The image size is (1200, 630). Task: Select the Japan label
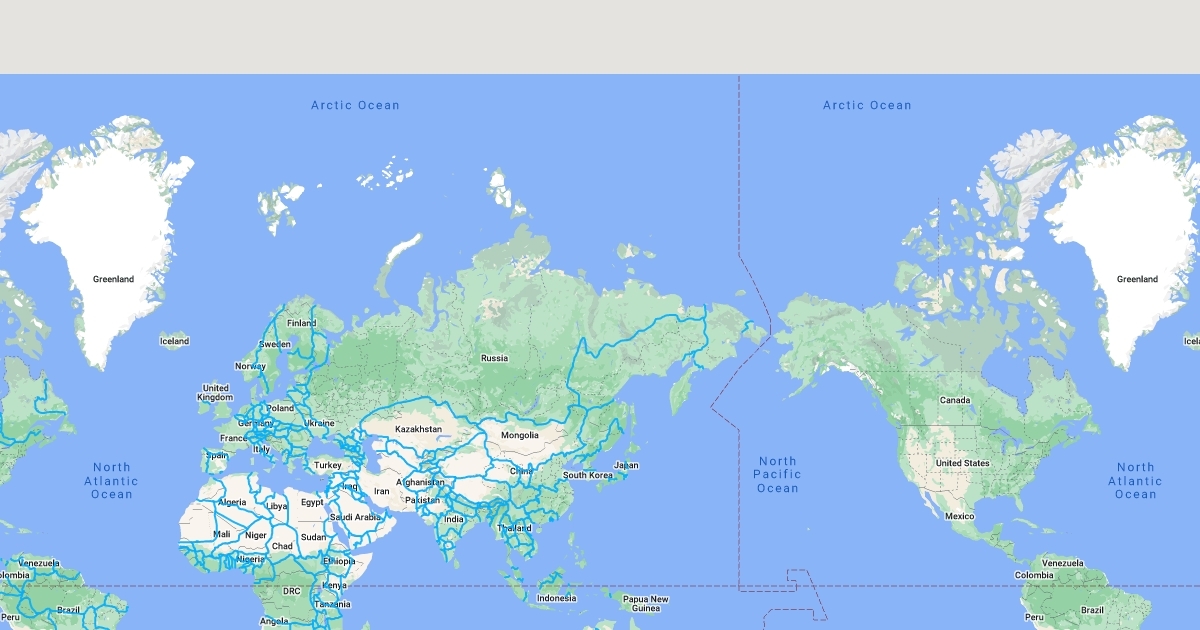[x=626, y=465]
